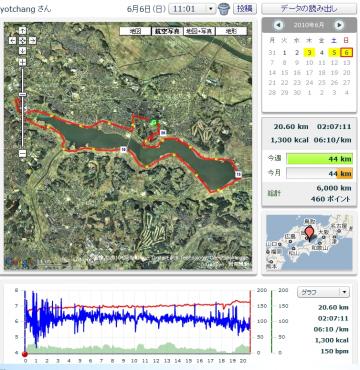Pan the map down with the arrow
Image resolution: width=360 pixels, height=370 pixels.
pyautogui.click(x=22, y=51)
